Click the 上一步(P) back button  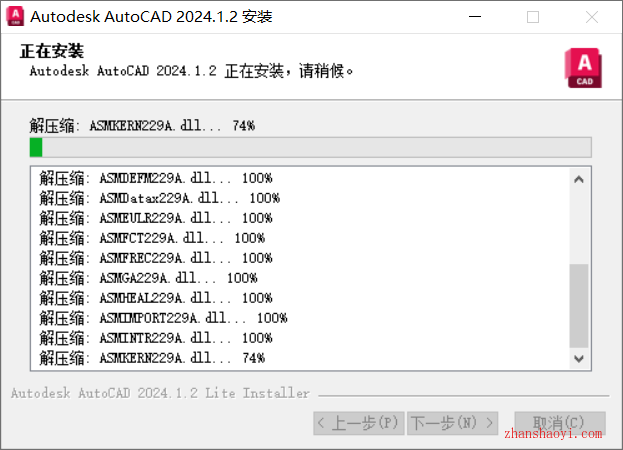point(359,423)
